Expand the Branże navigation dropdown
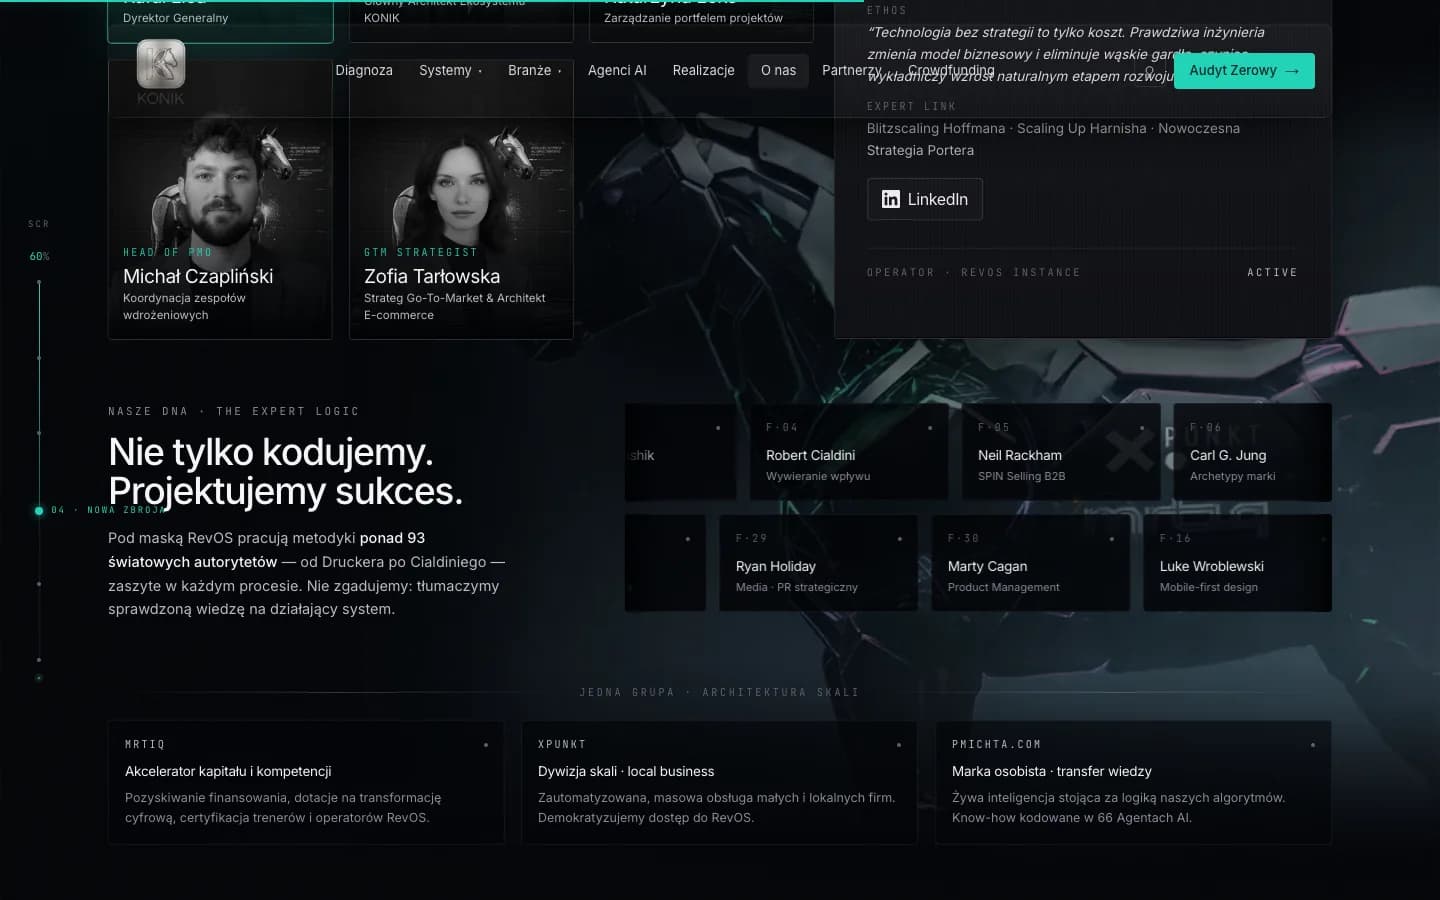The image size is (1440, 900). (534, 71)
